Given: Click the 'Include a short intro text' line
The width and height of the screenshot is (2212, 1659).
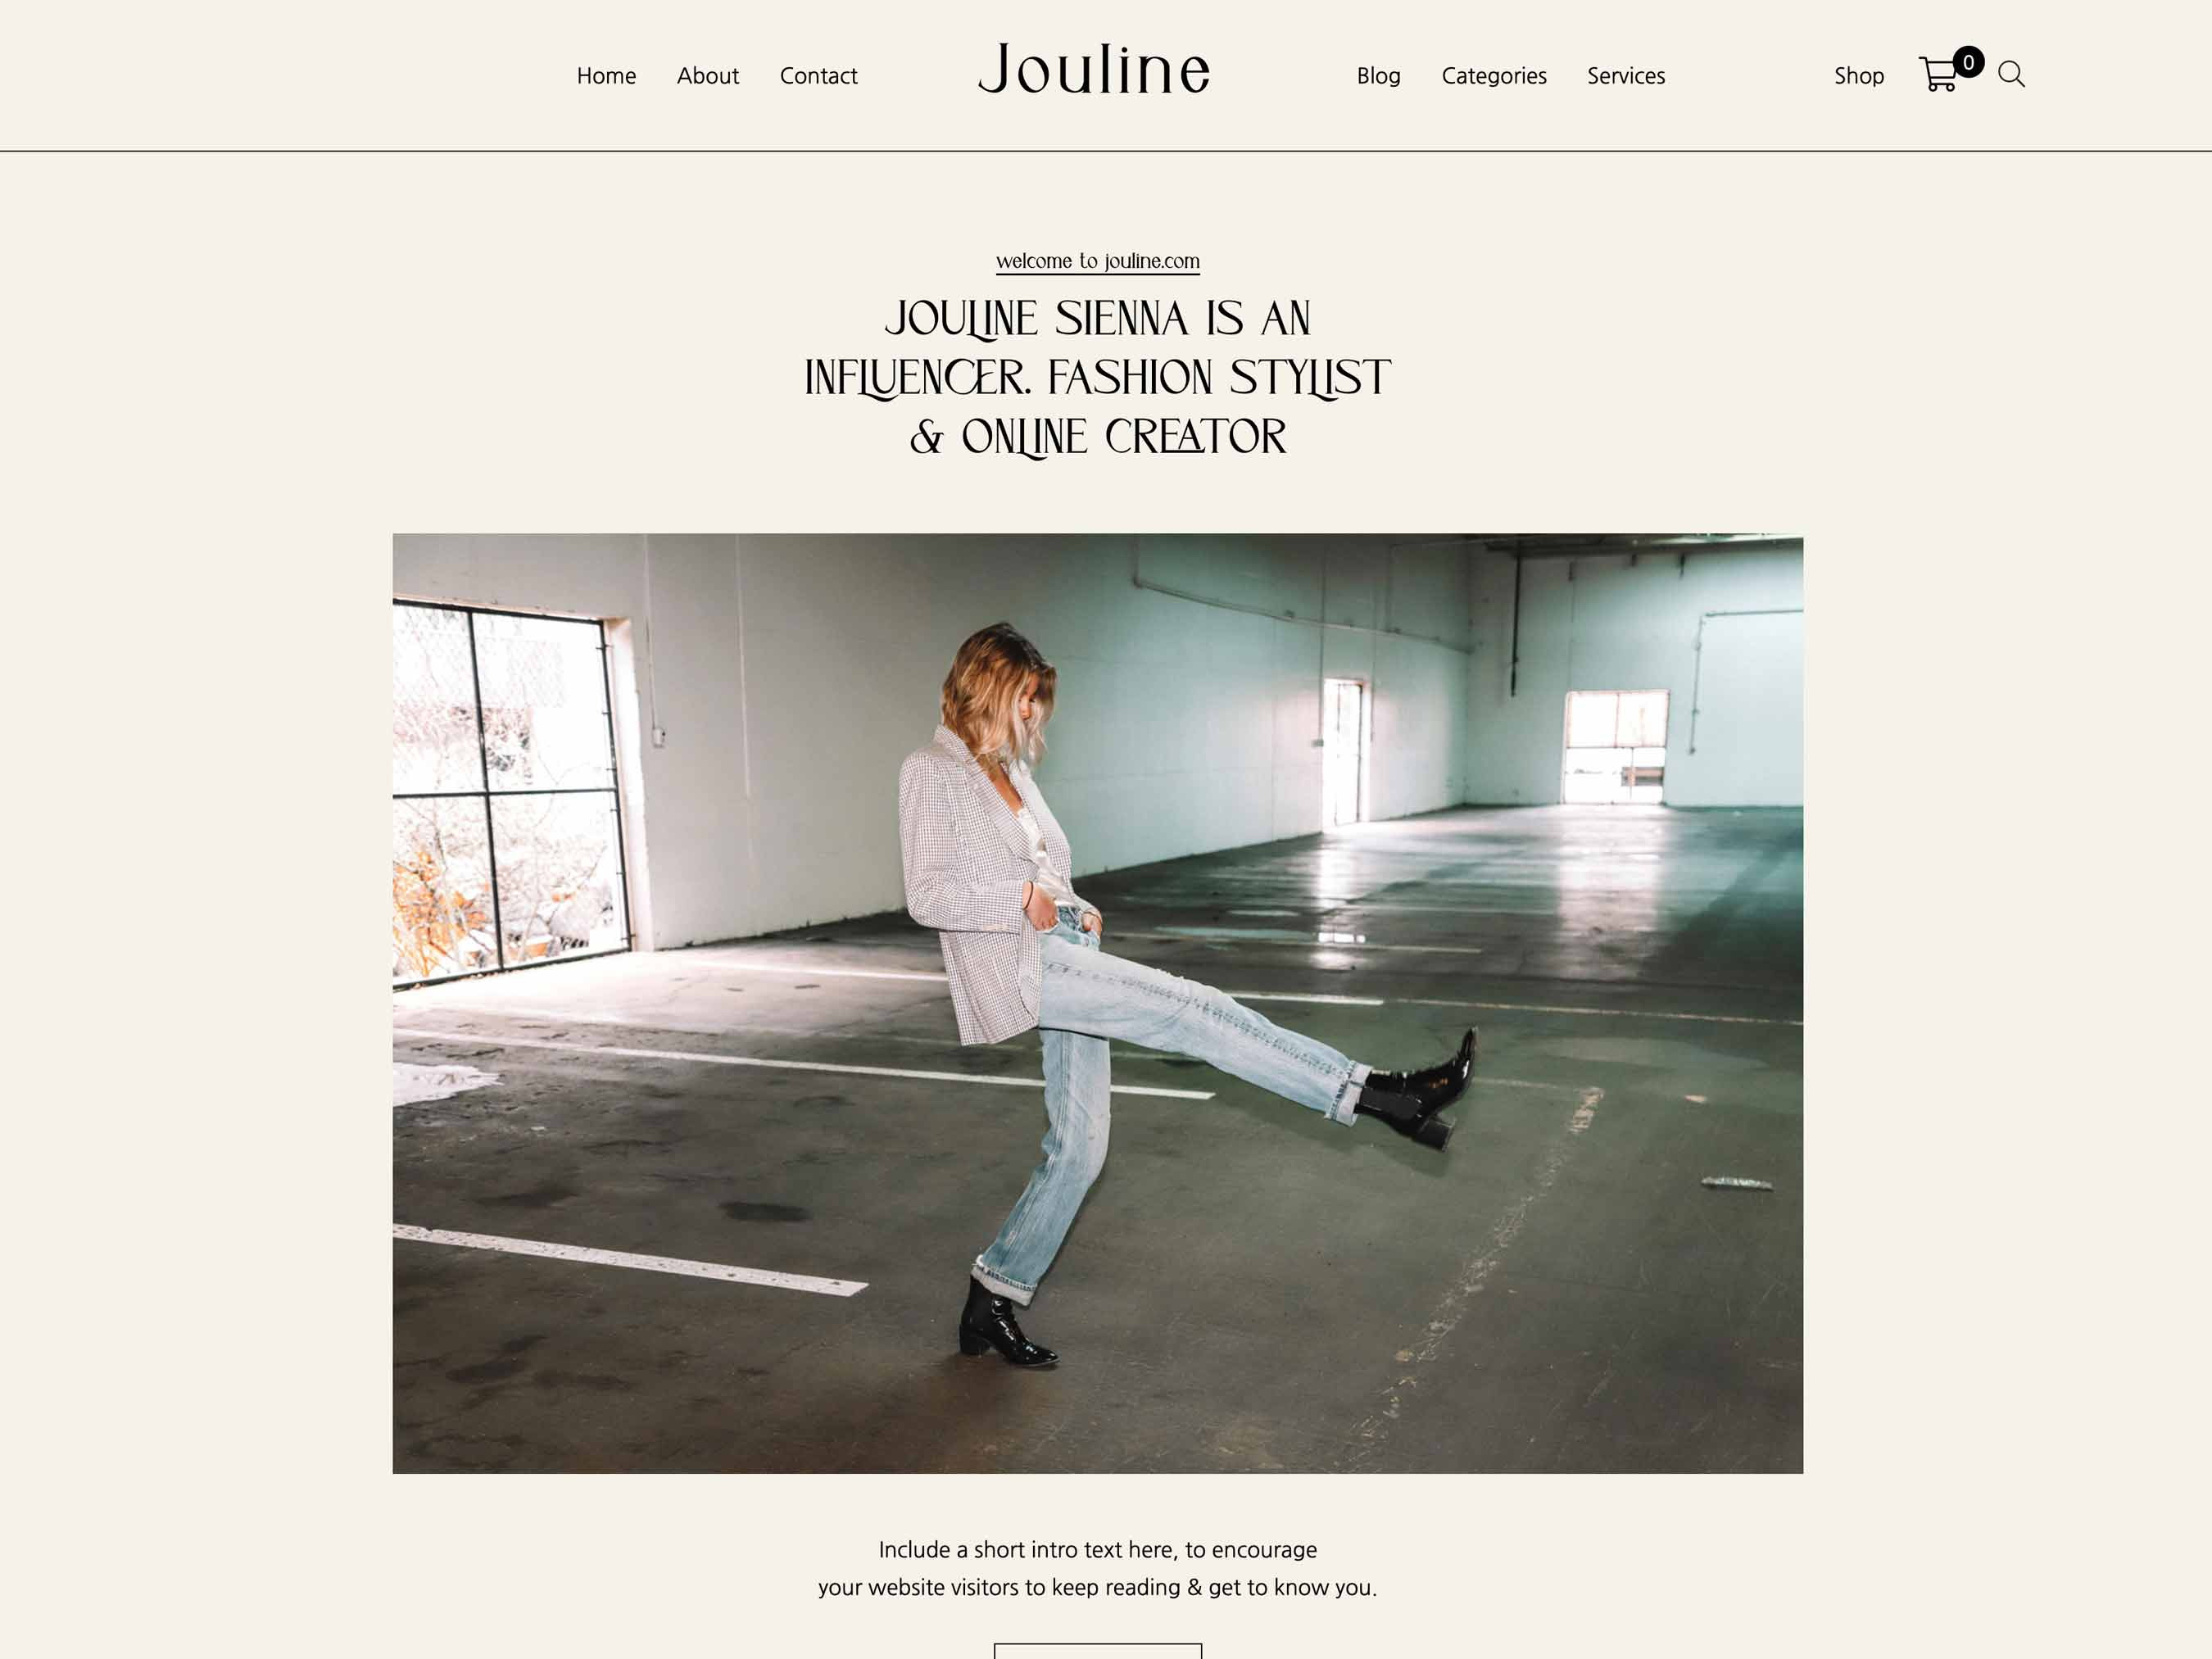Looking at the screenshot, I should pyautogui.click(x=1097, y=1550).
